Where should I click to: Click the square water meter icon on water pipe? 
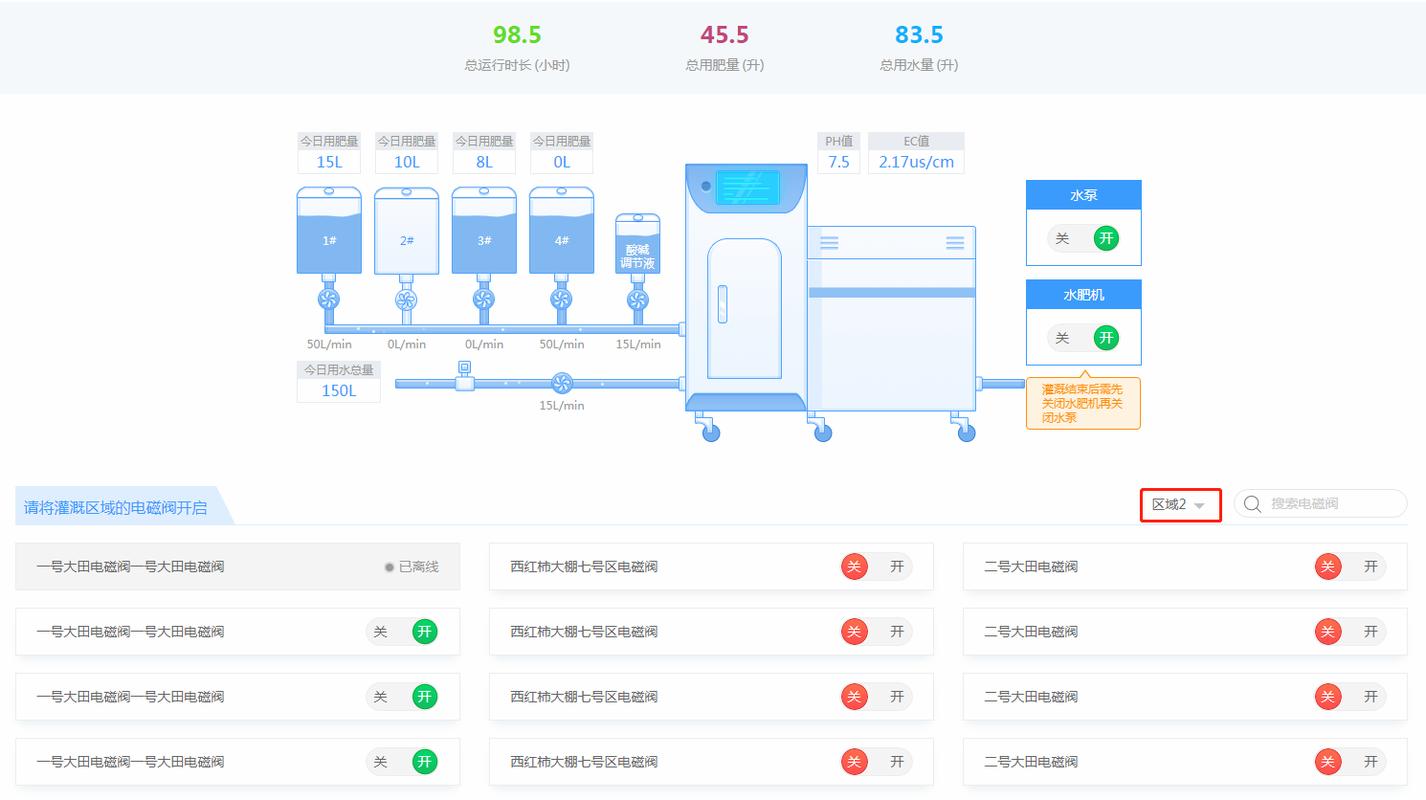pyautogui.click(x=464, y=377)
